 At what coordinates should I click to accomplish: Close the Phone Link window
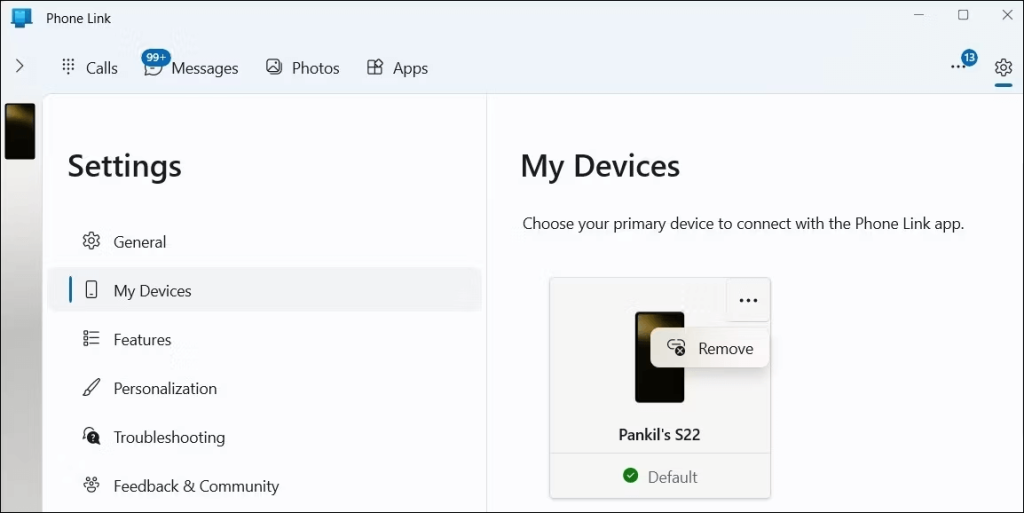[x=1007, y=14]
